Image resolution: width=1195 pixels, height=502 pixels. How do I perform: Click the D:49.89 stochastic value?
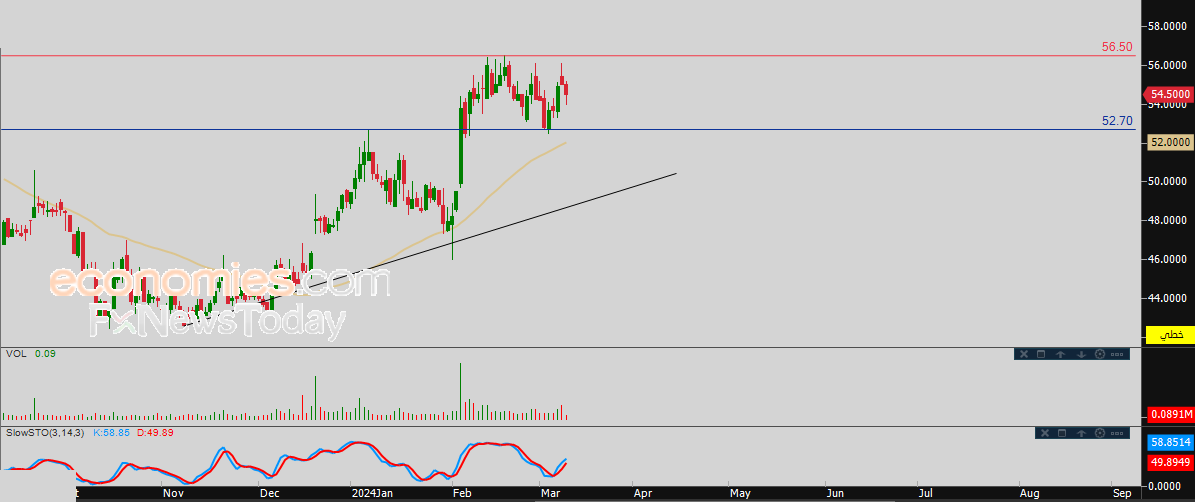(155, 433)
